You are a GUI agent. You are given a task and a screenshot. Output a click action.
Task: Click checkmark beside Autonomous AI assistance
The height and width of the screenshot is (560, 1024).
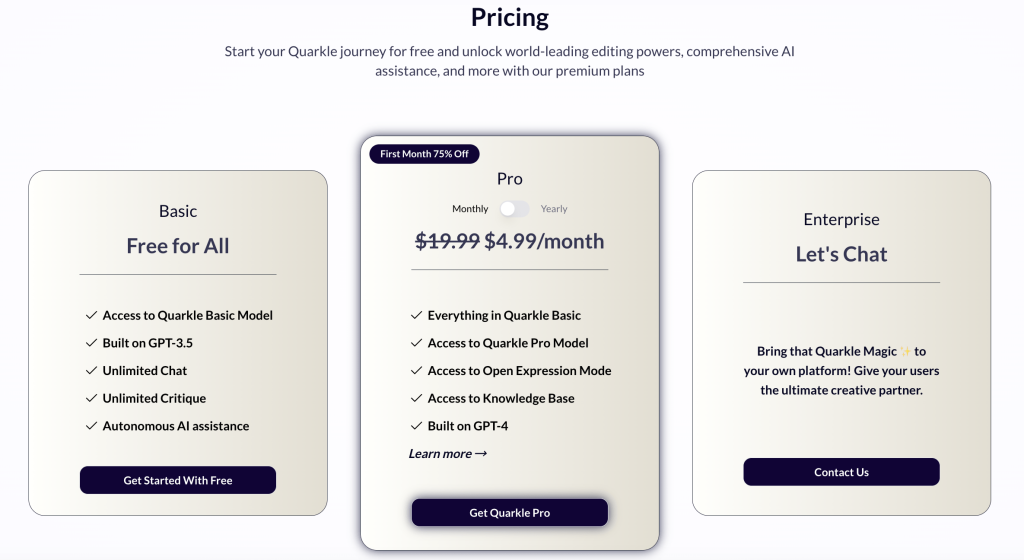[x=92, y=426]
